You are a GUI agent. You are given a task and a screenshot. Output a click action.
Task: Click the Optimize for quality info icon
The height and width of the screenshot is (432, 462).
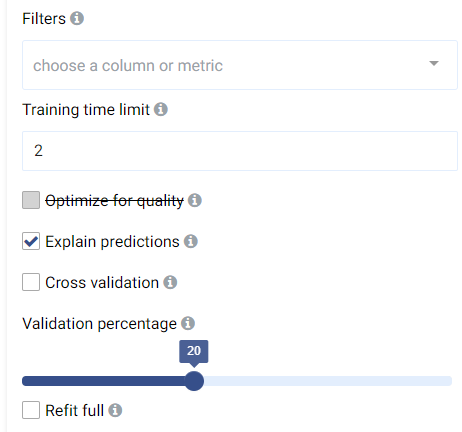(195, 200)
